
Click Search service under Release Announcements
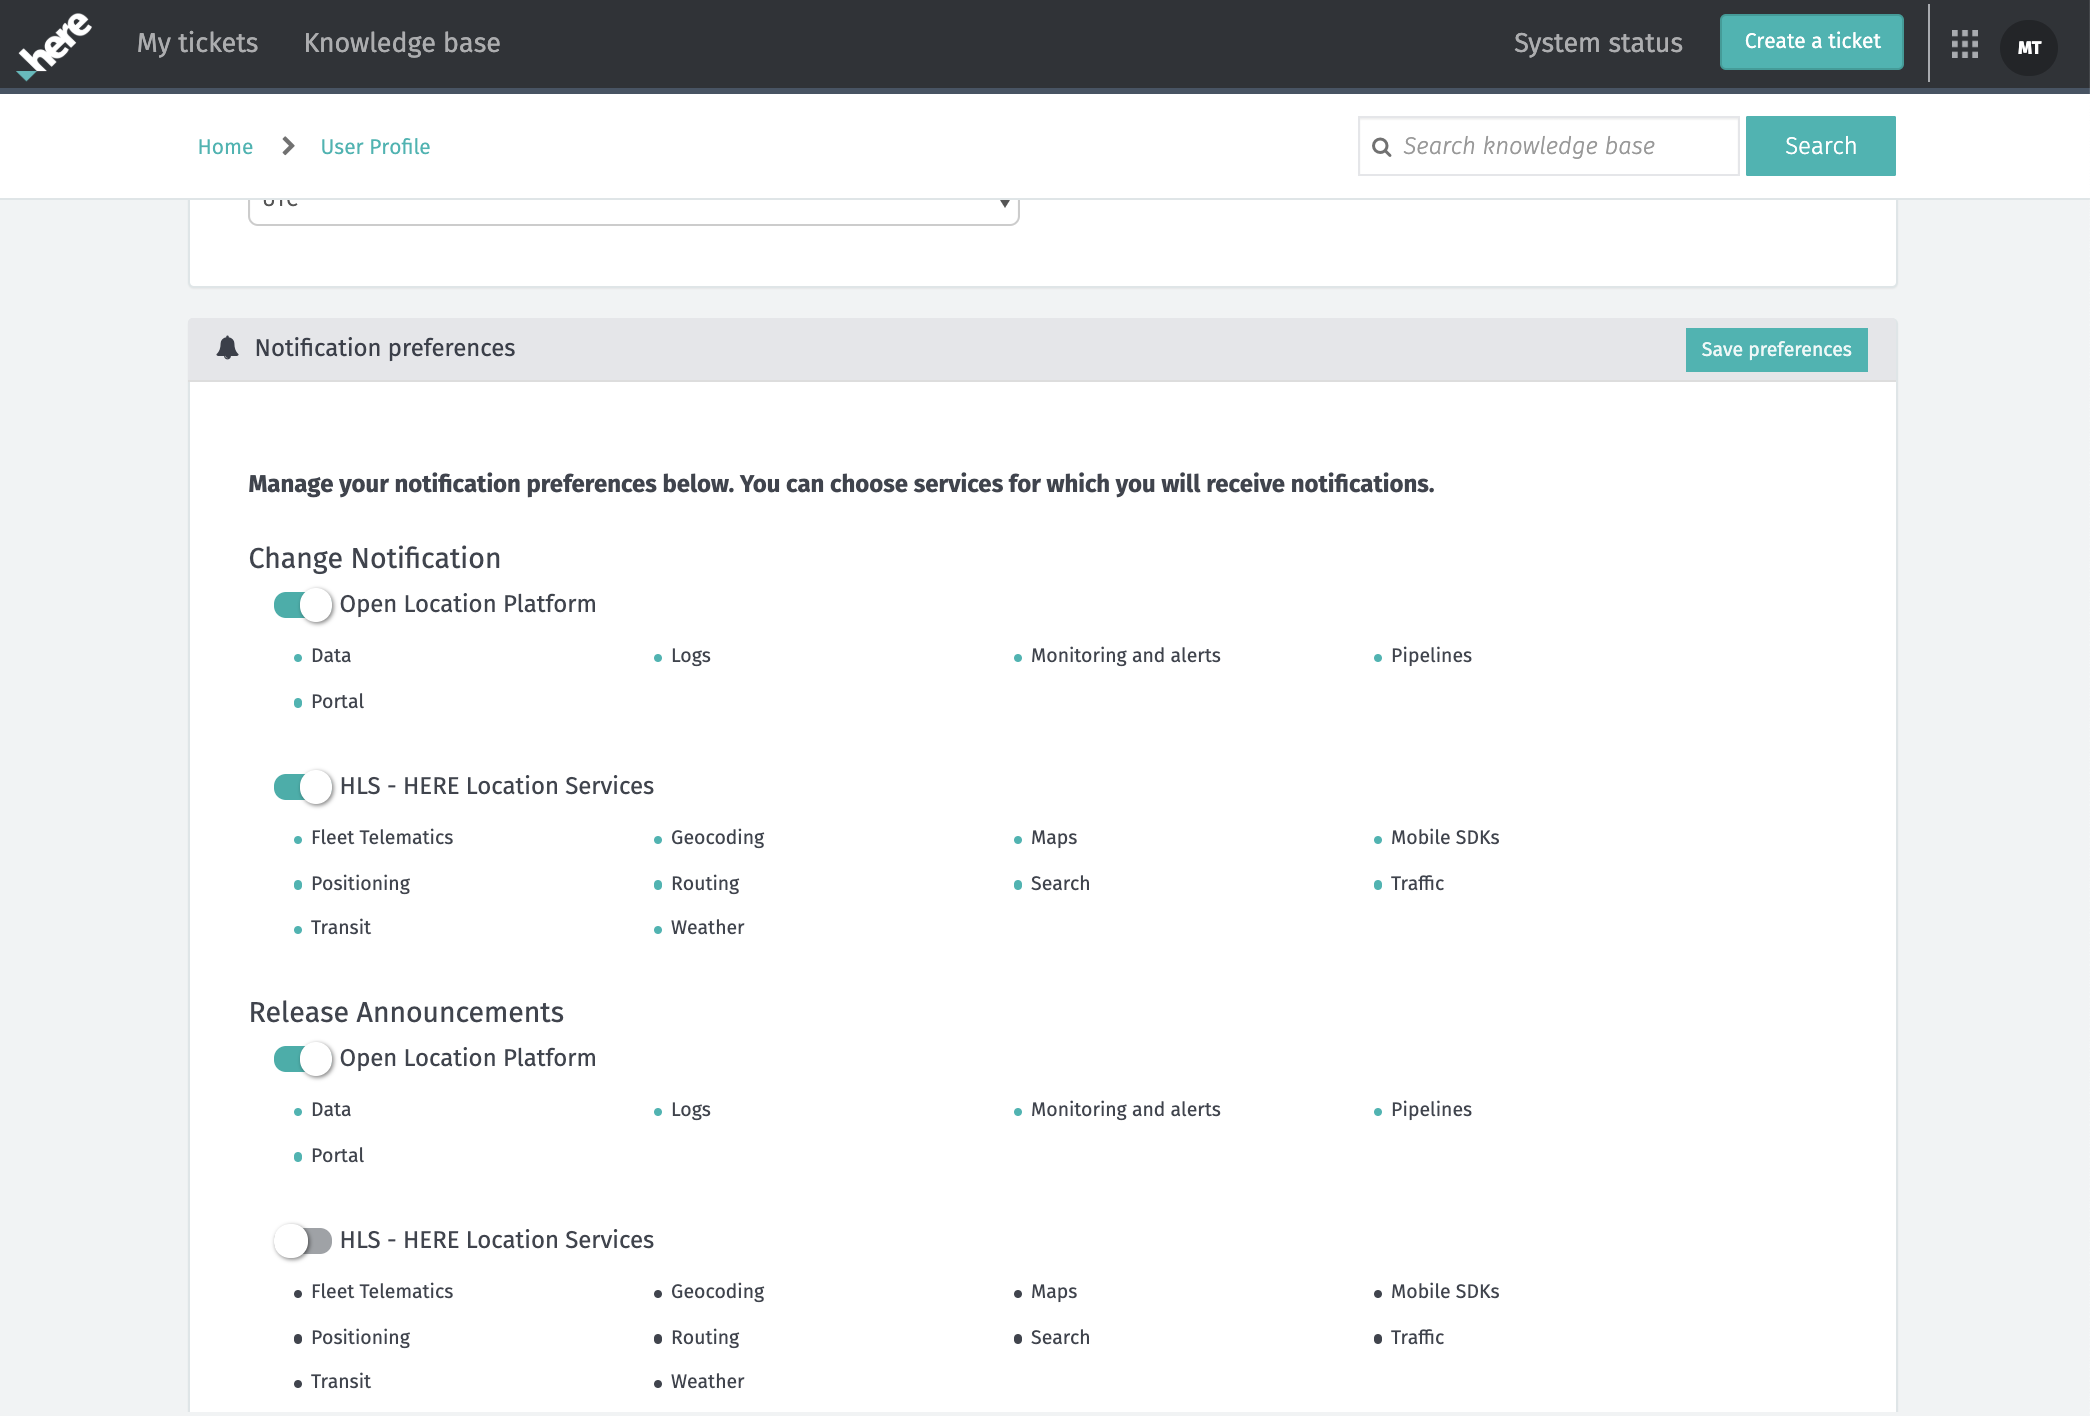tap(1060, 1338)
